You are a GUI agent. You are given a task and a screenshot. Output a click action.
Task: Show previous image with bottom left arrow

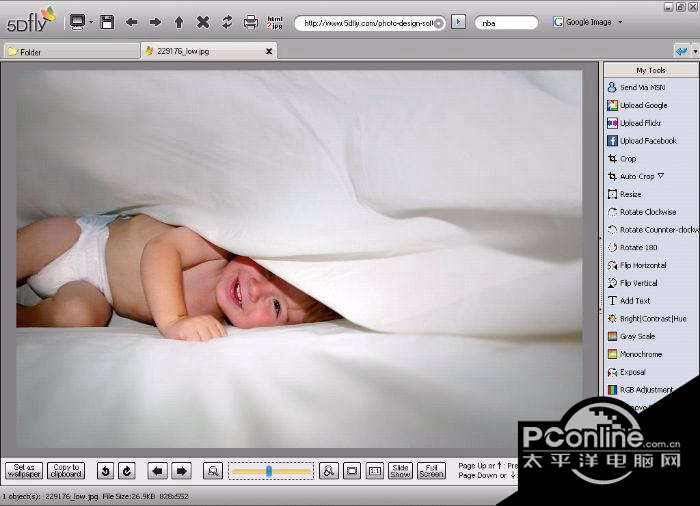click(158, 471)
